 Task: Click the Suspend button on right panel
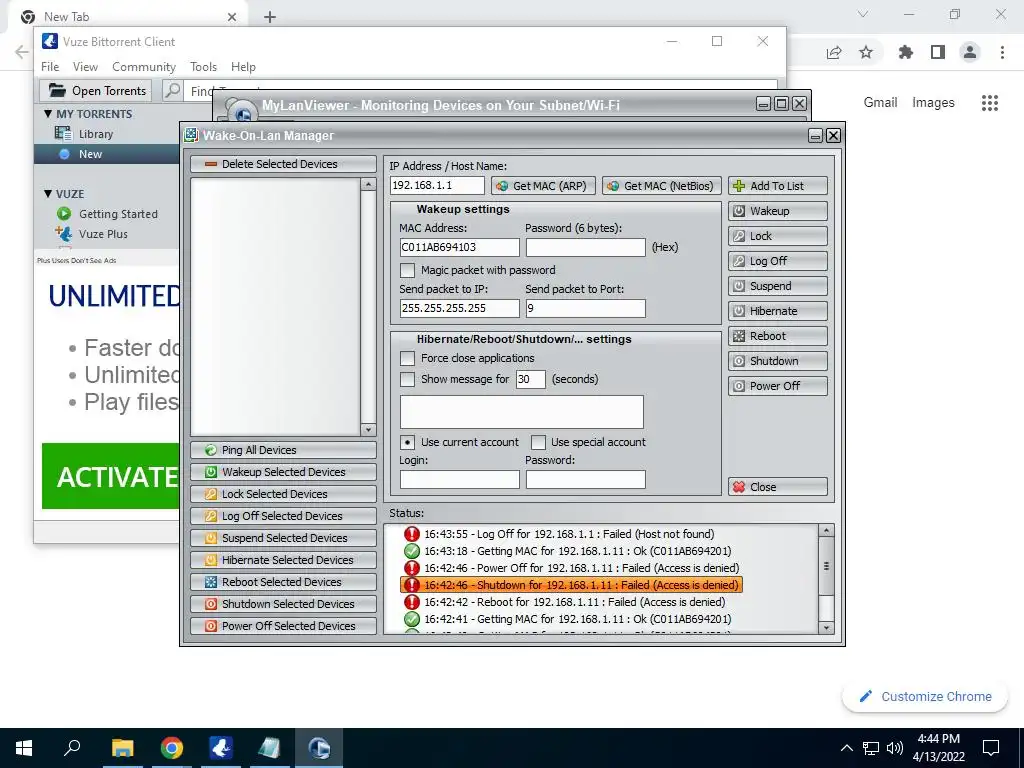pyautogui.click(x=778, y=286)
